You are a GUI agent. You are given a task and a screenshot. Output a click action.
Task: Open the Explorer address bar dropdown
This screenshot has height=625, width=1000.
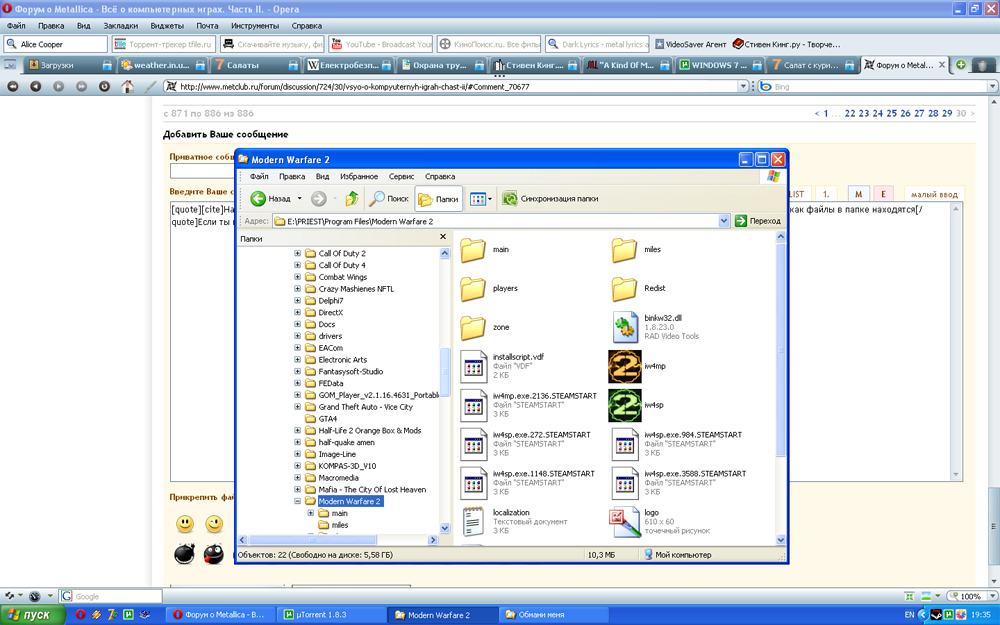pyautogui.click(x=725, y=221)
